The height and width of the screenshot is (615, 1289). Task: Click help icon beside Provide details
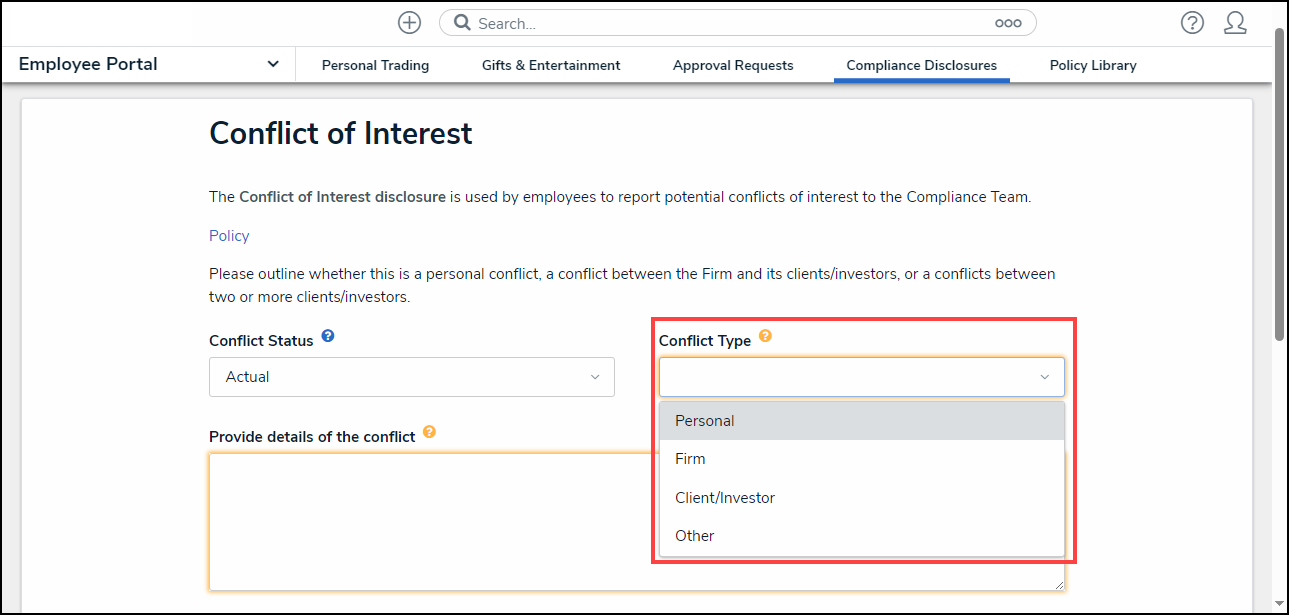(429, 432)
